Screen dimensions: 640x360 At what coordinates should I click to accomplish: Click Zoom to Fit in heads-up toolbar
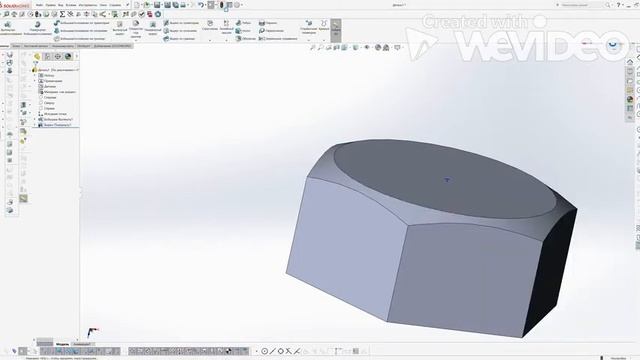tap(313, 48)
